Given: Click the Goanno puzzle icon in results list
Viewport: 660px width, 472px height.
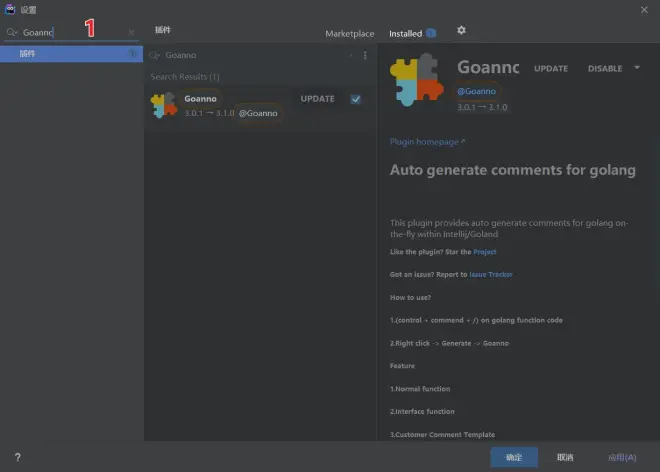Looking at the screenshot, I should 164,105.
